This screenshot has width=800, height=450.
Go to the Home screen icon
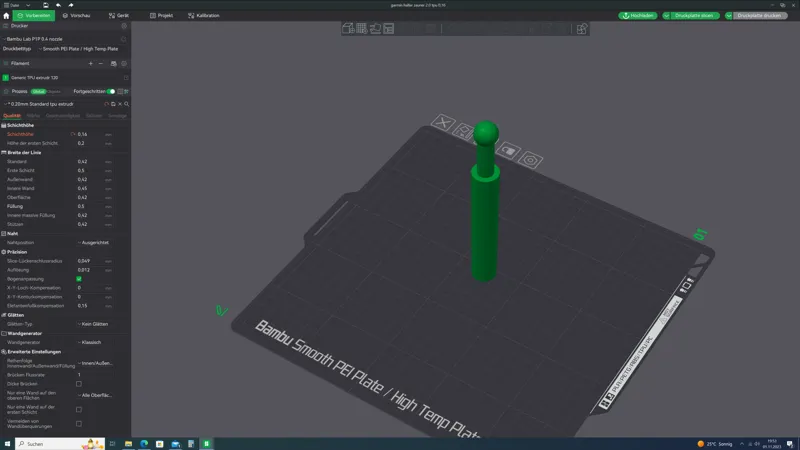(6, 16)
